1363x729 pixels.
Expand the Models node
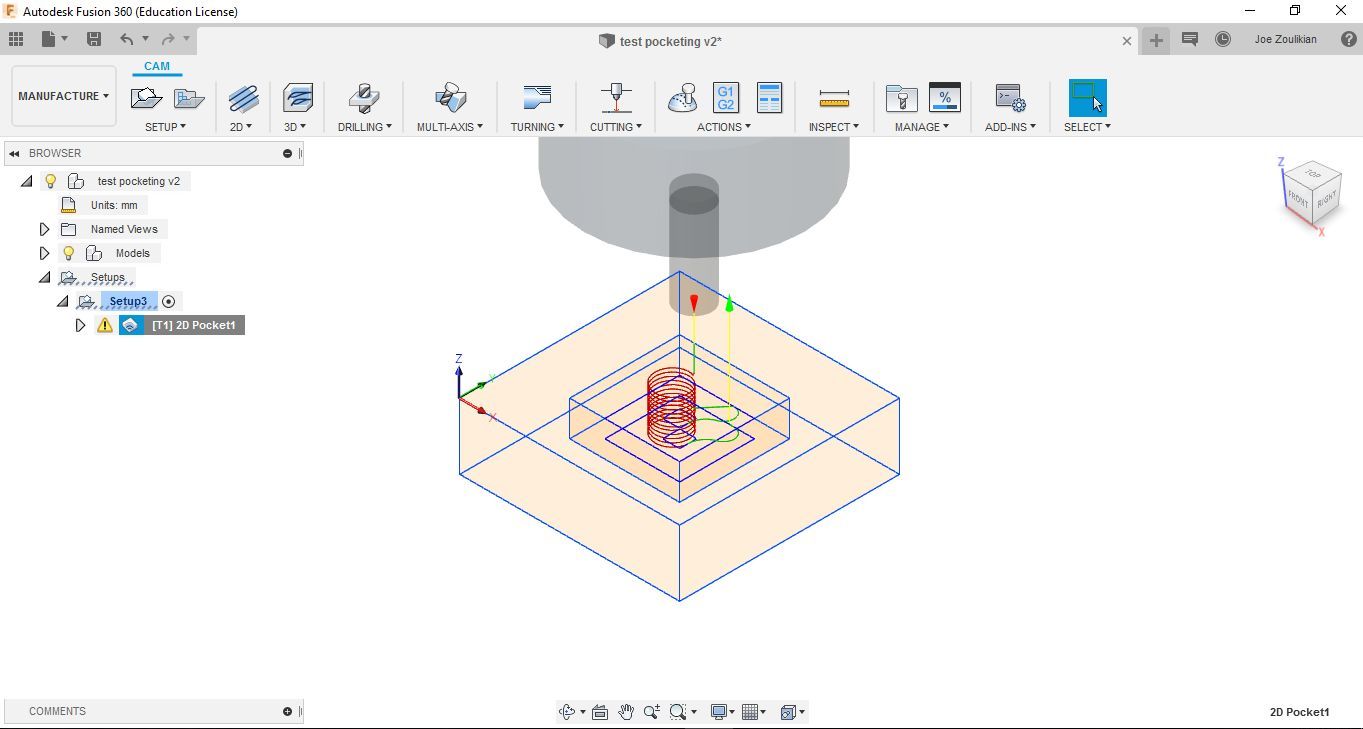tap(44, 253)
